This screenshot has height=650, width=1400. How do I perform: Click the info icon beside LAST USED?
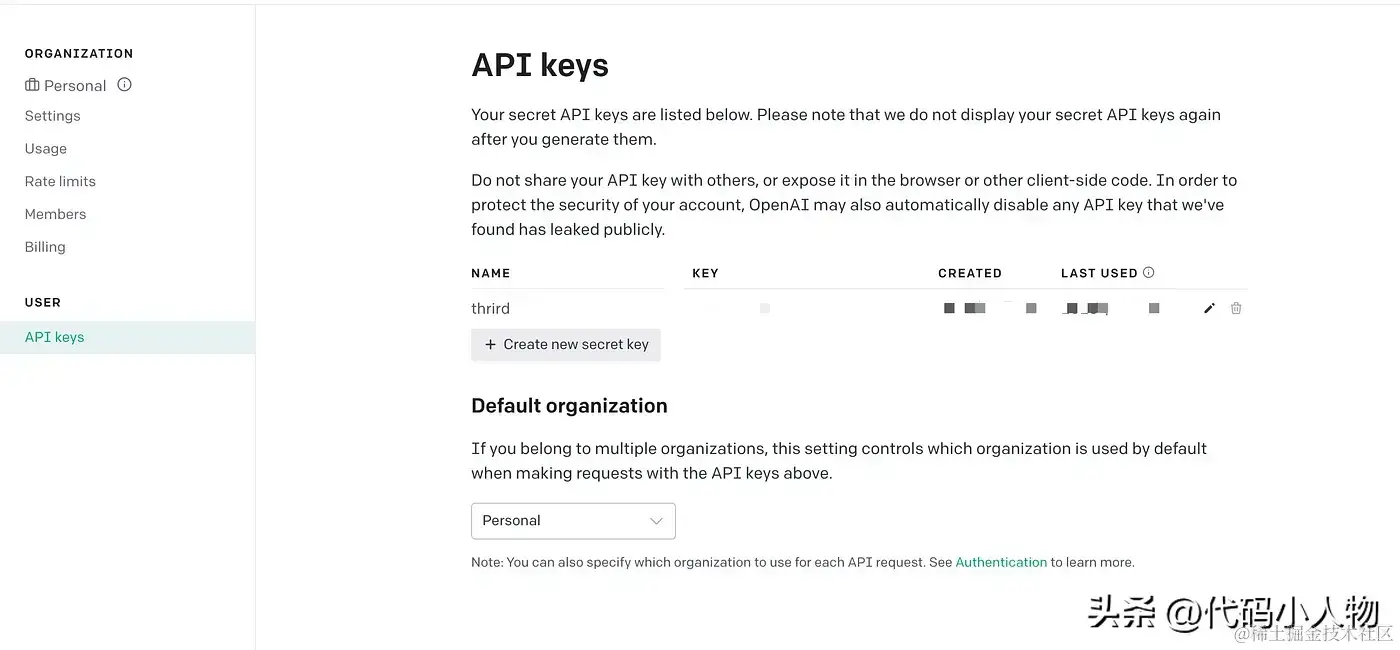1148,272
